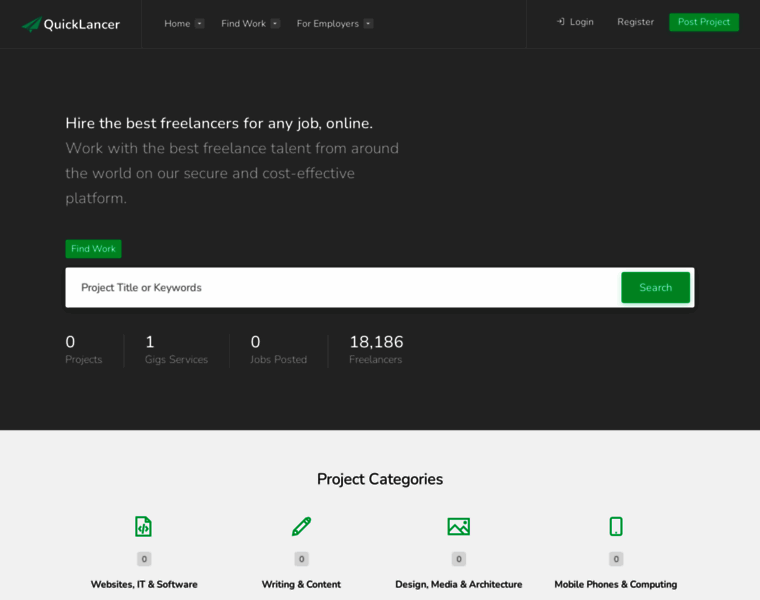Focus the Project Title or Keywords field
This screenshot has height=600, width=760.
pyautogui.click(x=340, y=288)
